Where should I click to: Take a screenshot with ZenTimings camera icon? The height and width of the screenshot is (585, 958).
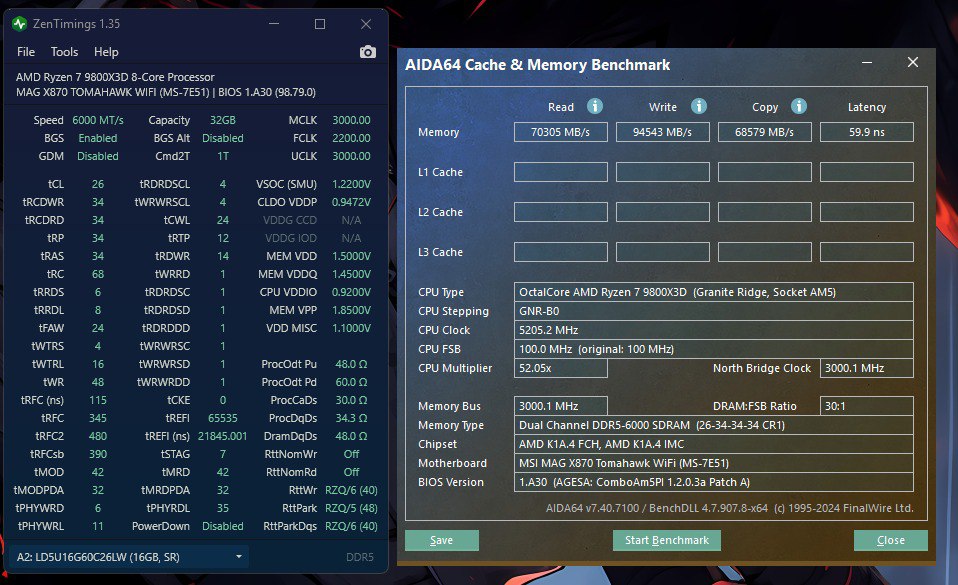point(367,52)
